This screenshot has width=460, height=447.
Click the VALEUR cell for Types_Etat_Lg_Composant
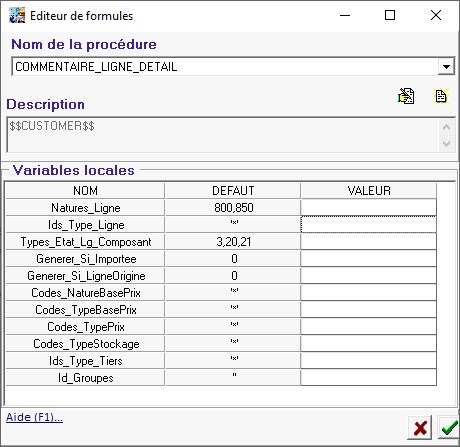click(x=369, y=242)
